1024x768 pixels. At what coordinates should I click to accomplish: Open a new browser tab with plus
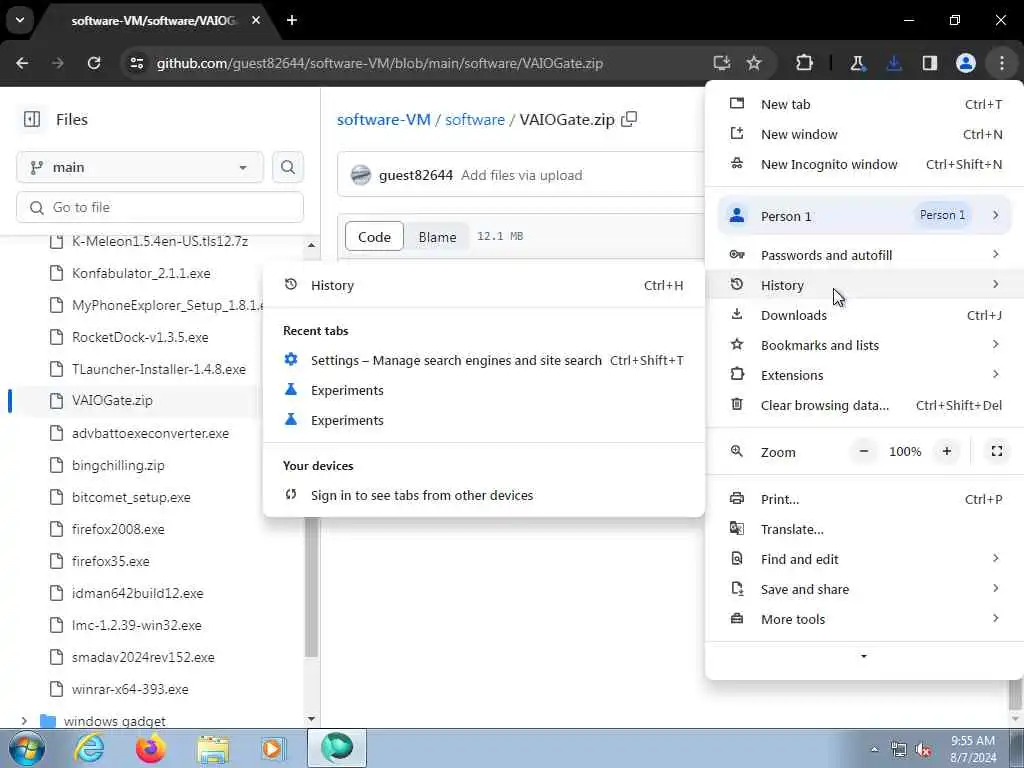click(292, 20)
